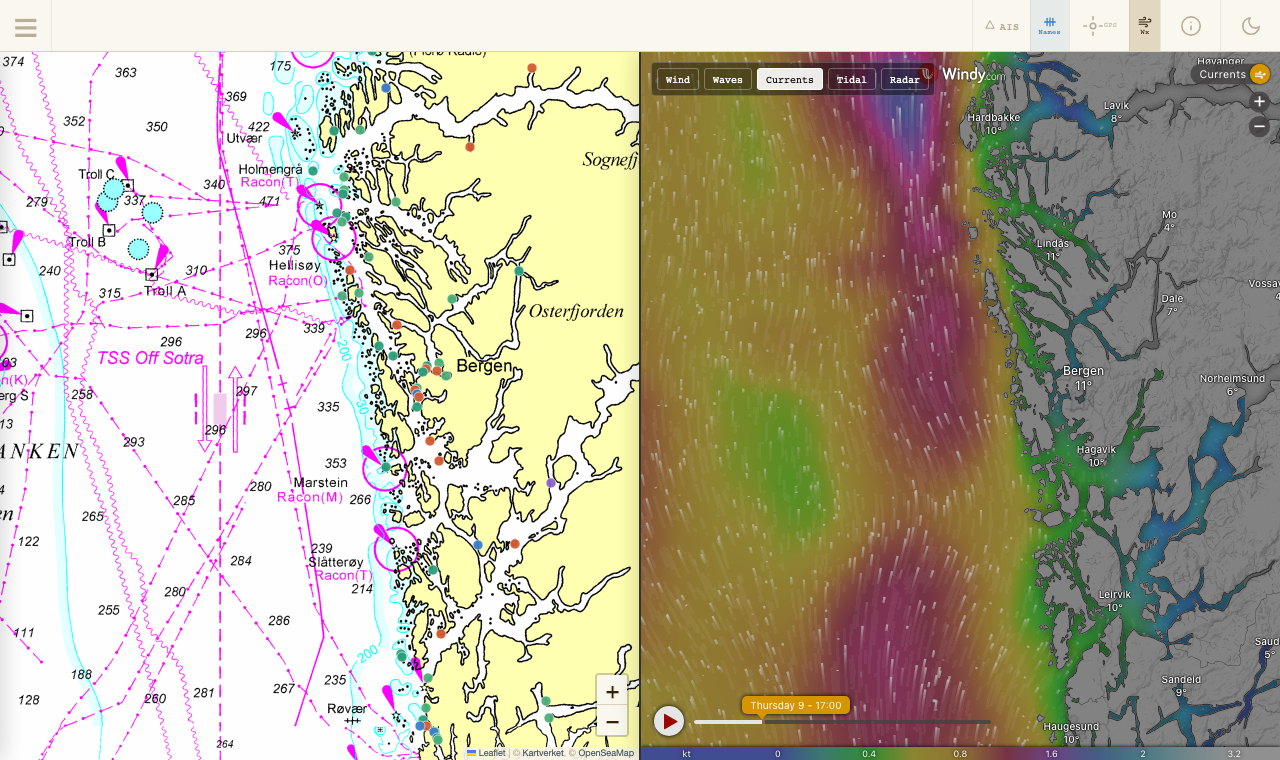Screen dimensions: 1280x760
Task: Click Sandeid 9° on Windy map
Action: point(1181,686)
